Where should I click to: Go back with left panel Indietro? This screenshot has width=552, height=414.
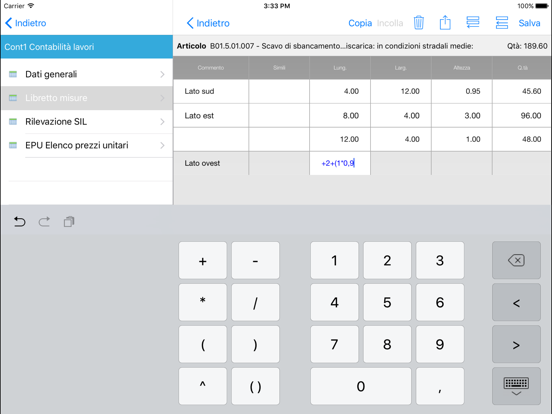26,23
